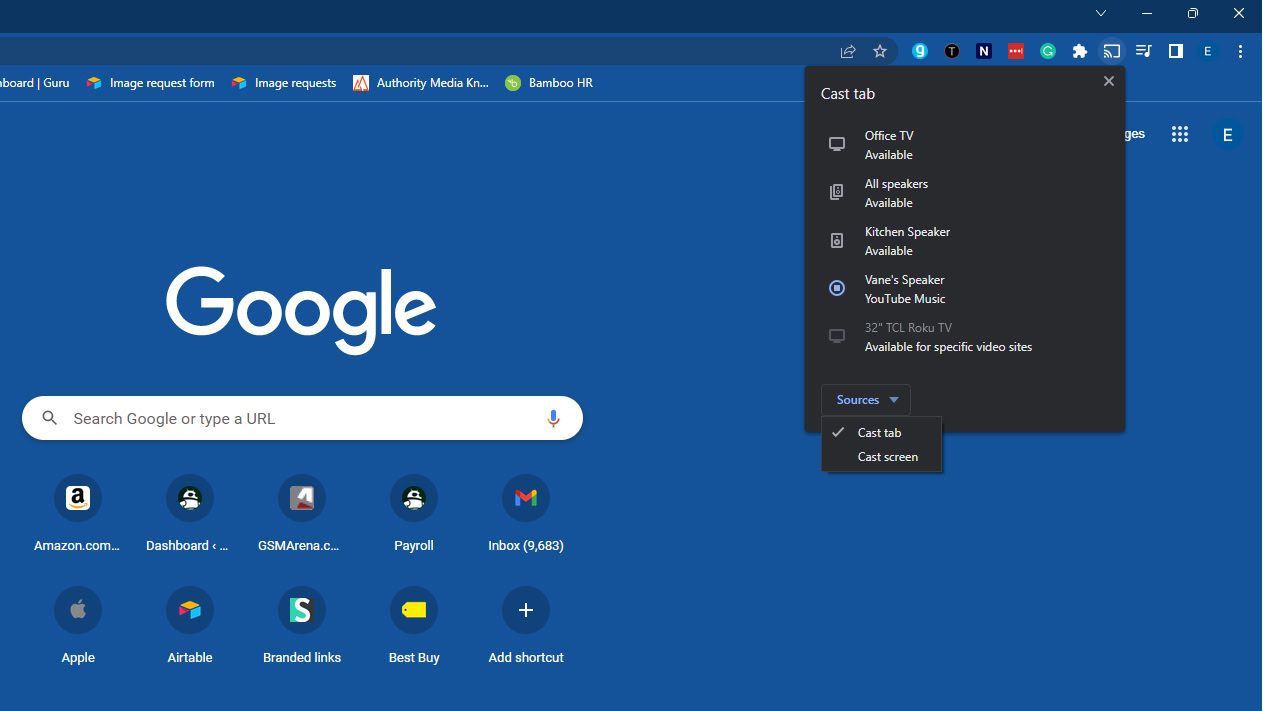
Task: Bookmark this page with star icon
Action: point(880,51)
